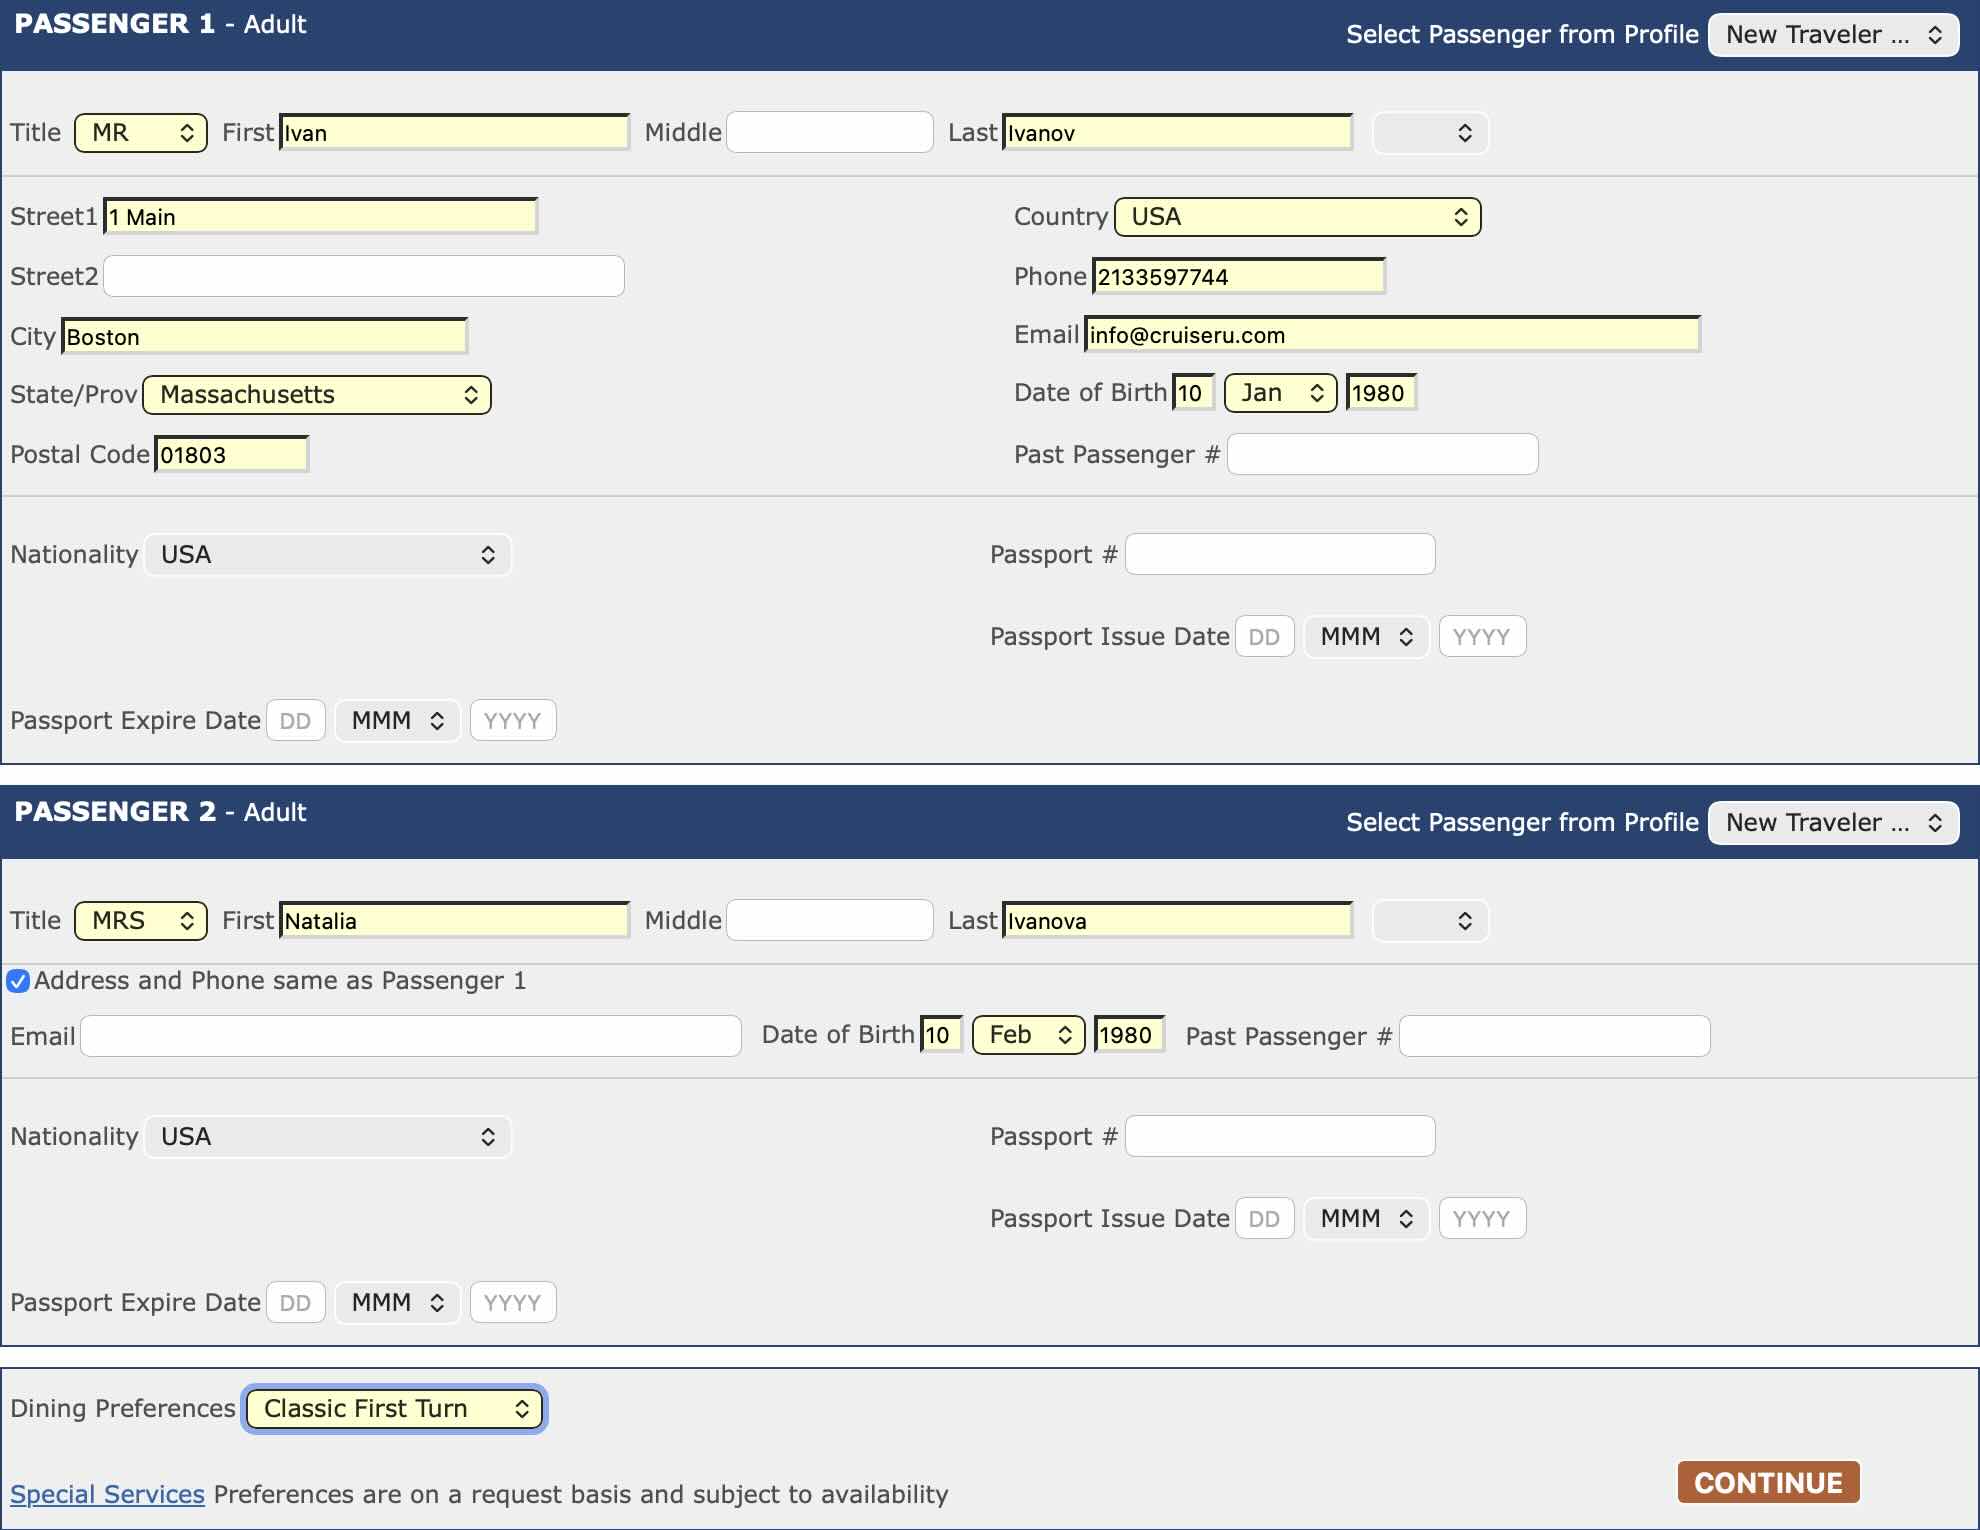Click Passenger 2 Passport Expire year field
The height and width of the screenshot is (1530, 1980).
tap(512, 1303)
